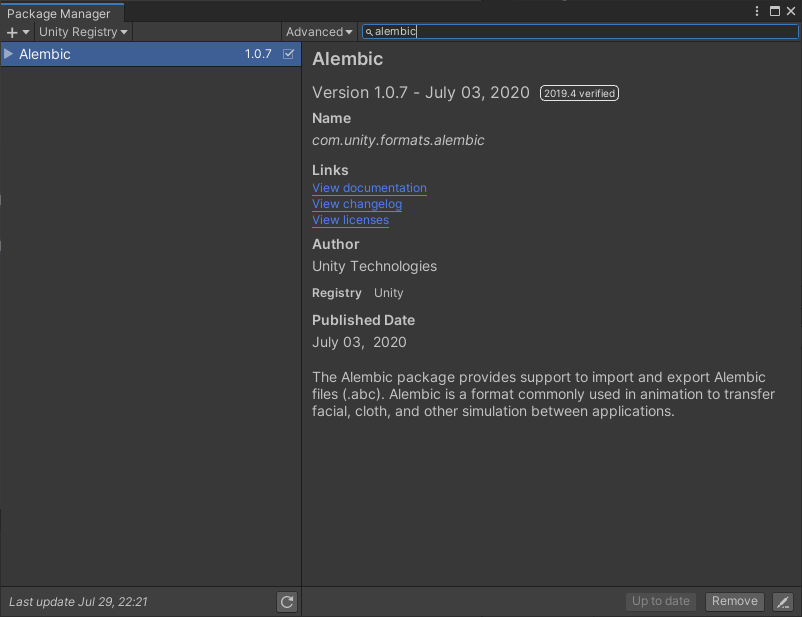Screen dimensions: 802x617
Task: Select the Alembic package row
Action: [x=151, y=54]
